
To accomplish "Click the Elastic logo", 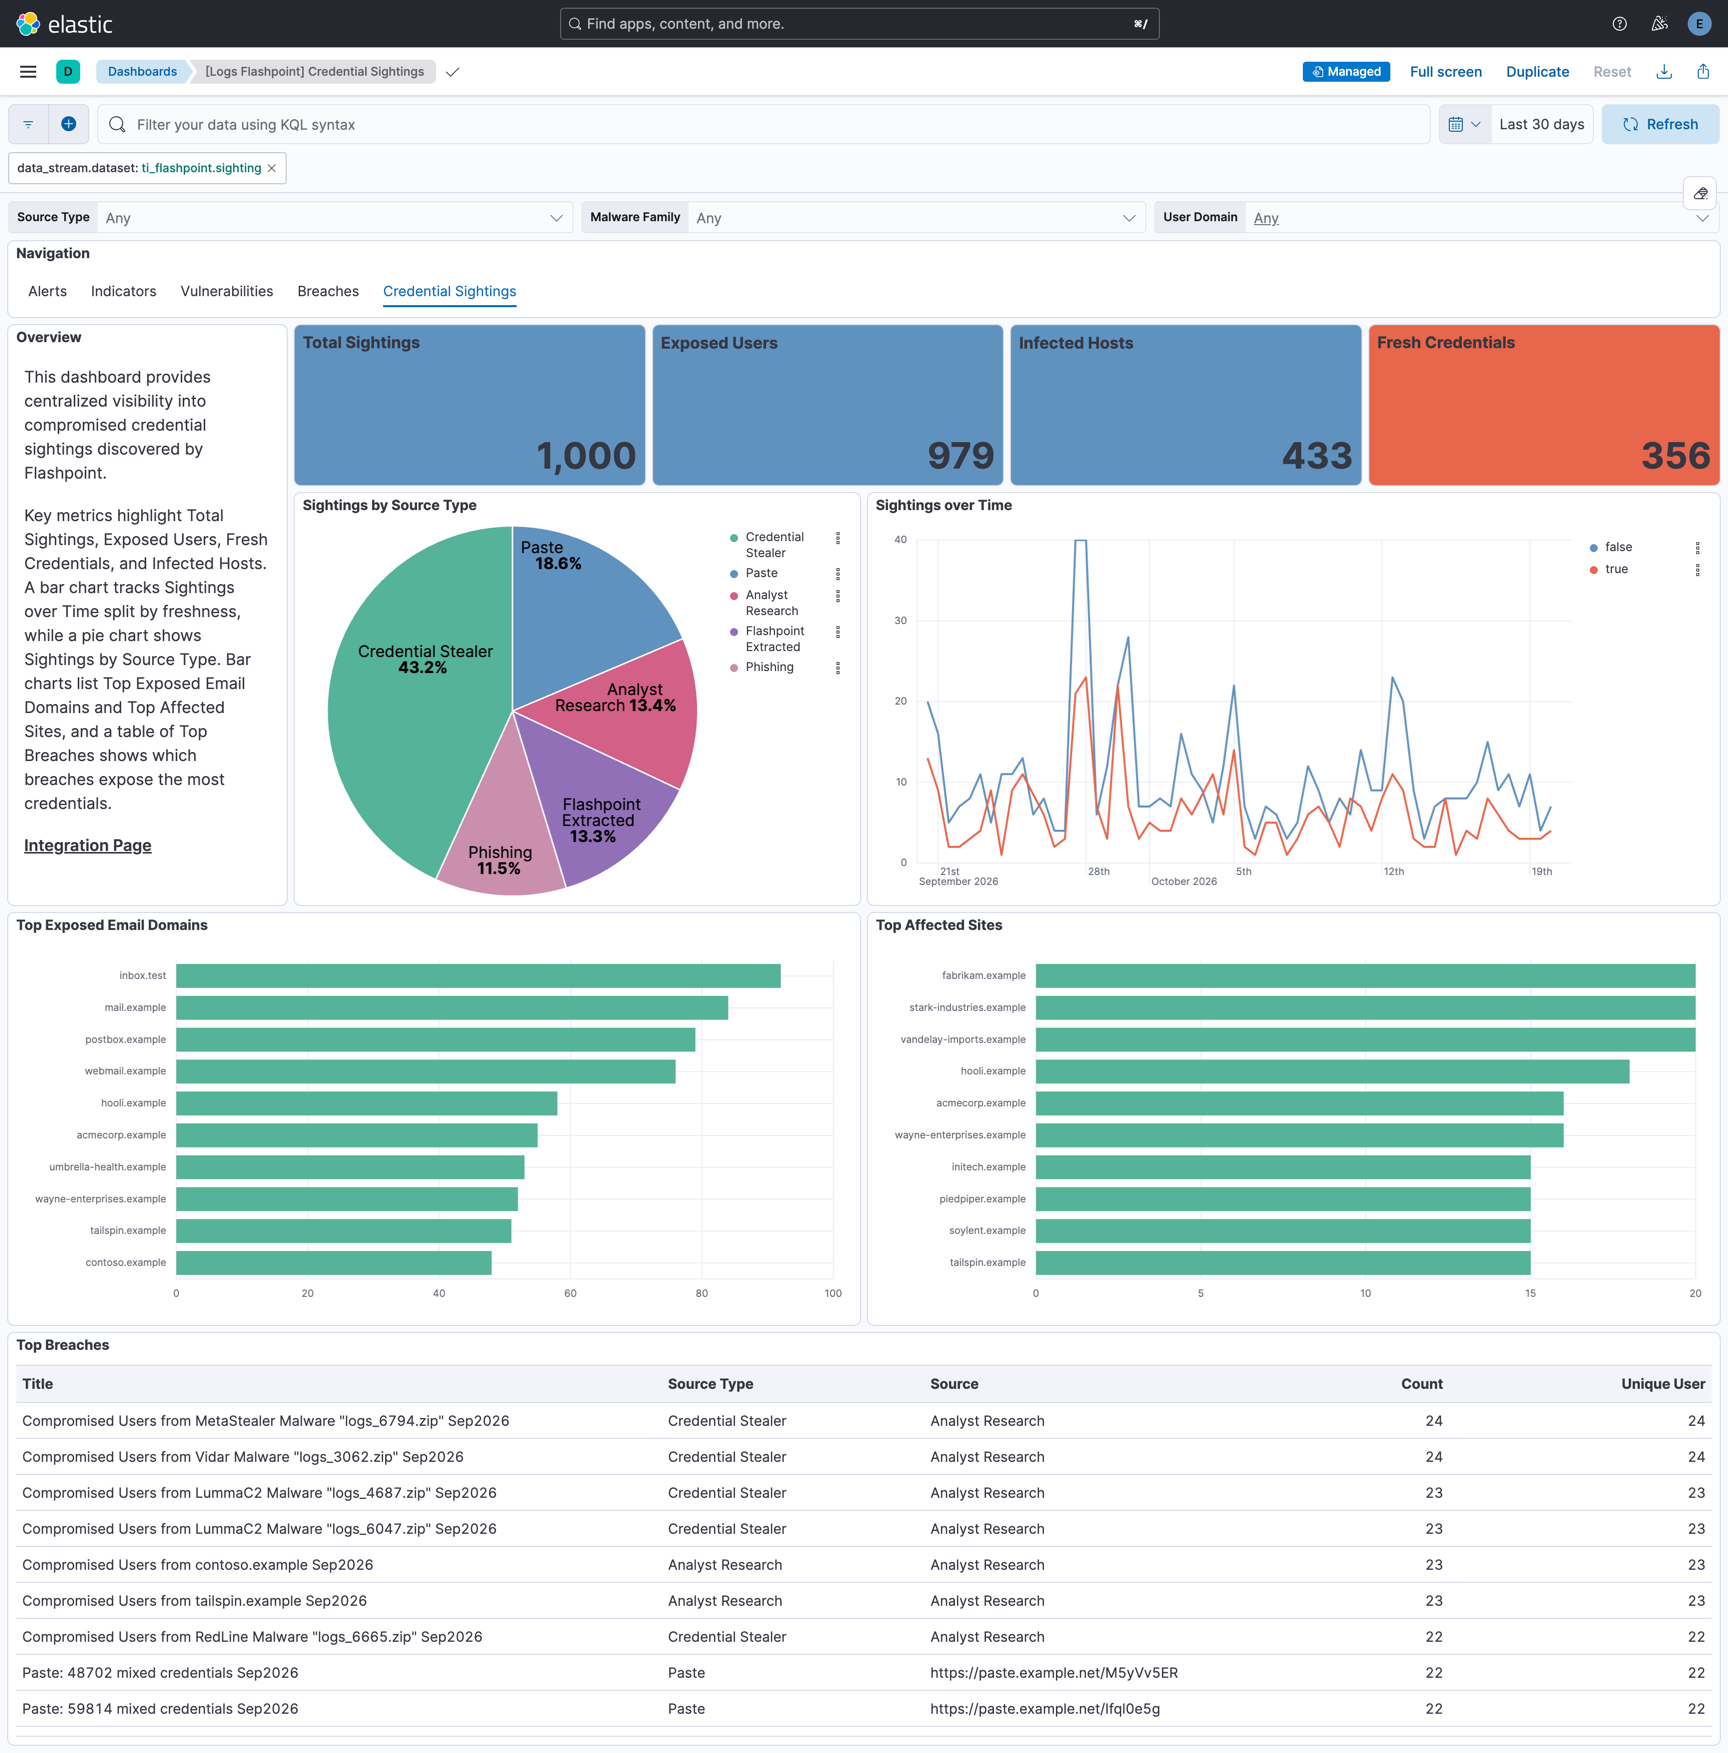I will click(x=65, y=24).
